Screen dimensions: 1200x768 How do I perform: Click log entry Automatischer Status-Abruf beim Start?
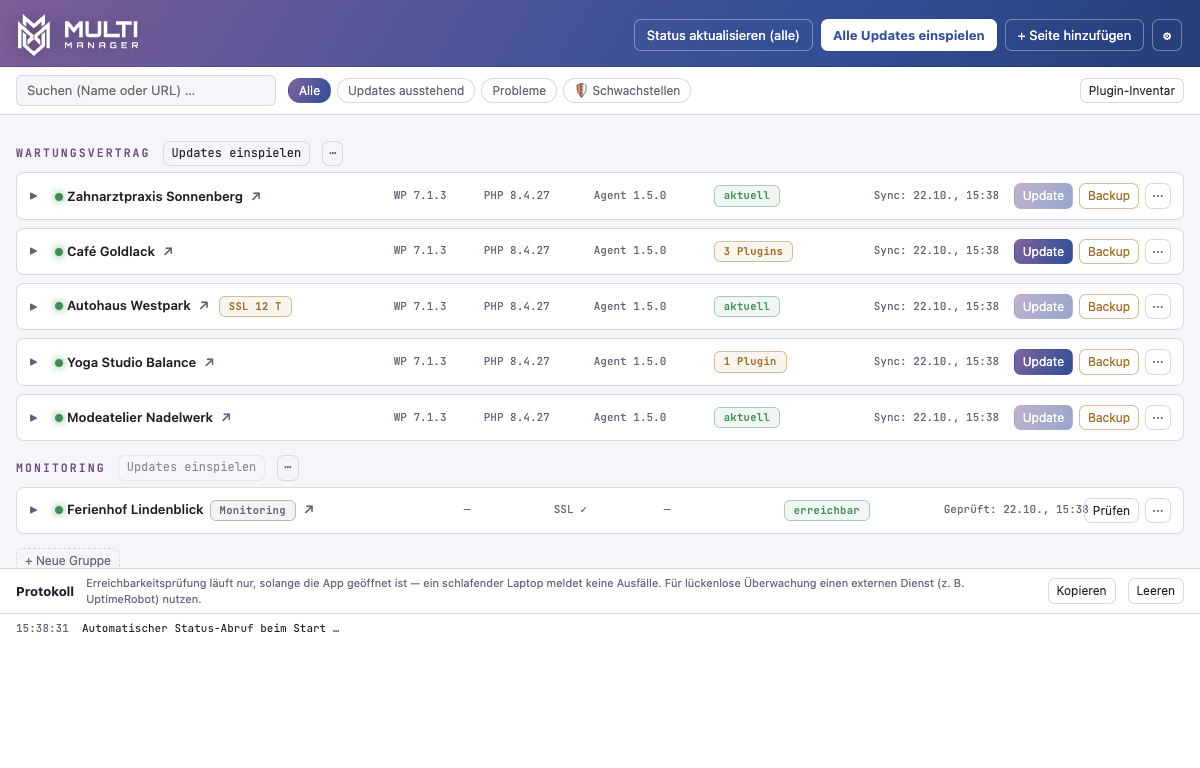click(210, 629)
